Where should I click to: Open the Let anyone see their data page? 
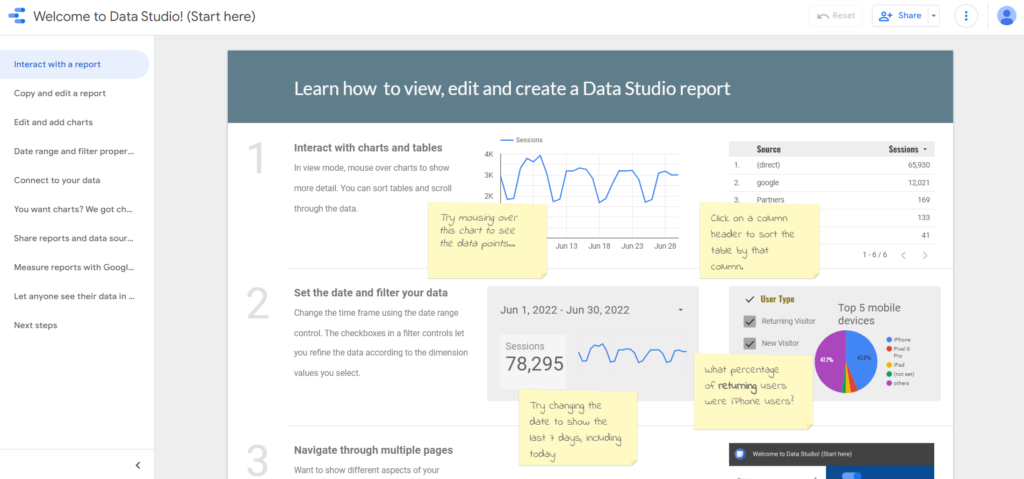point(74,296)
